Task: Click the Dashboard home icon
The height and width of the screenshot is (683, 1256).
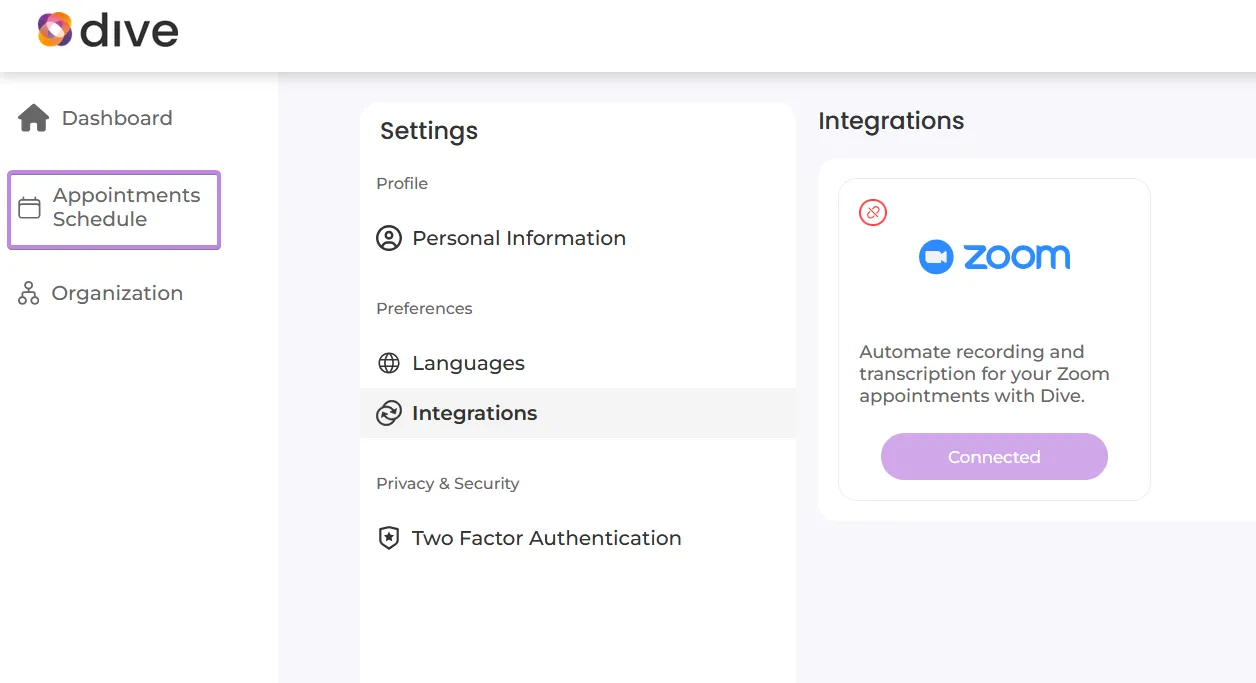Action: (34, 118)
